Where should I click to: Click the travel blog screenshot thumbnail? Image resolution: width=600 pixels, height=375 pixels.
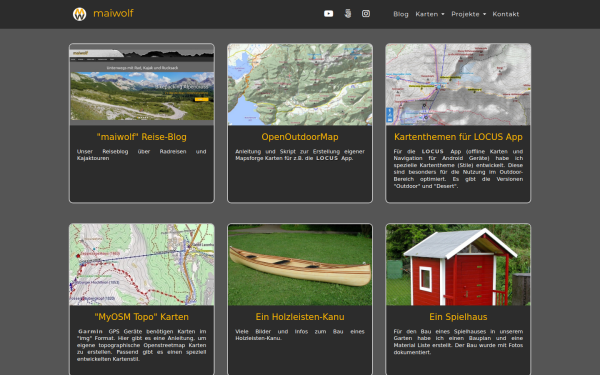(142, 85)
